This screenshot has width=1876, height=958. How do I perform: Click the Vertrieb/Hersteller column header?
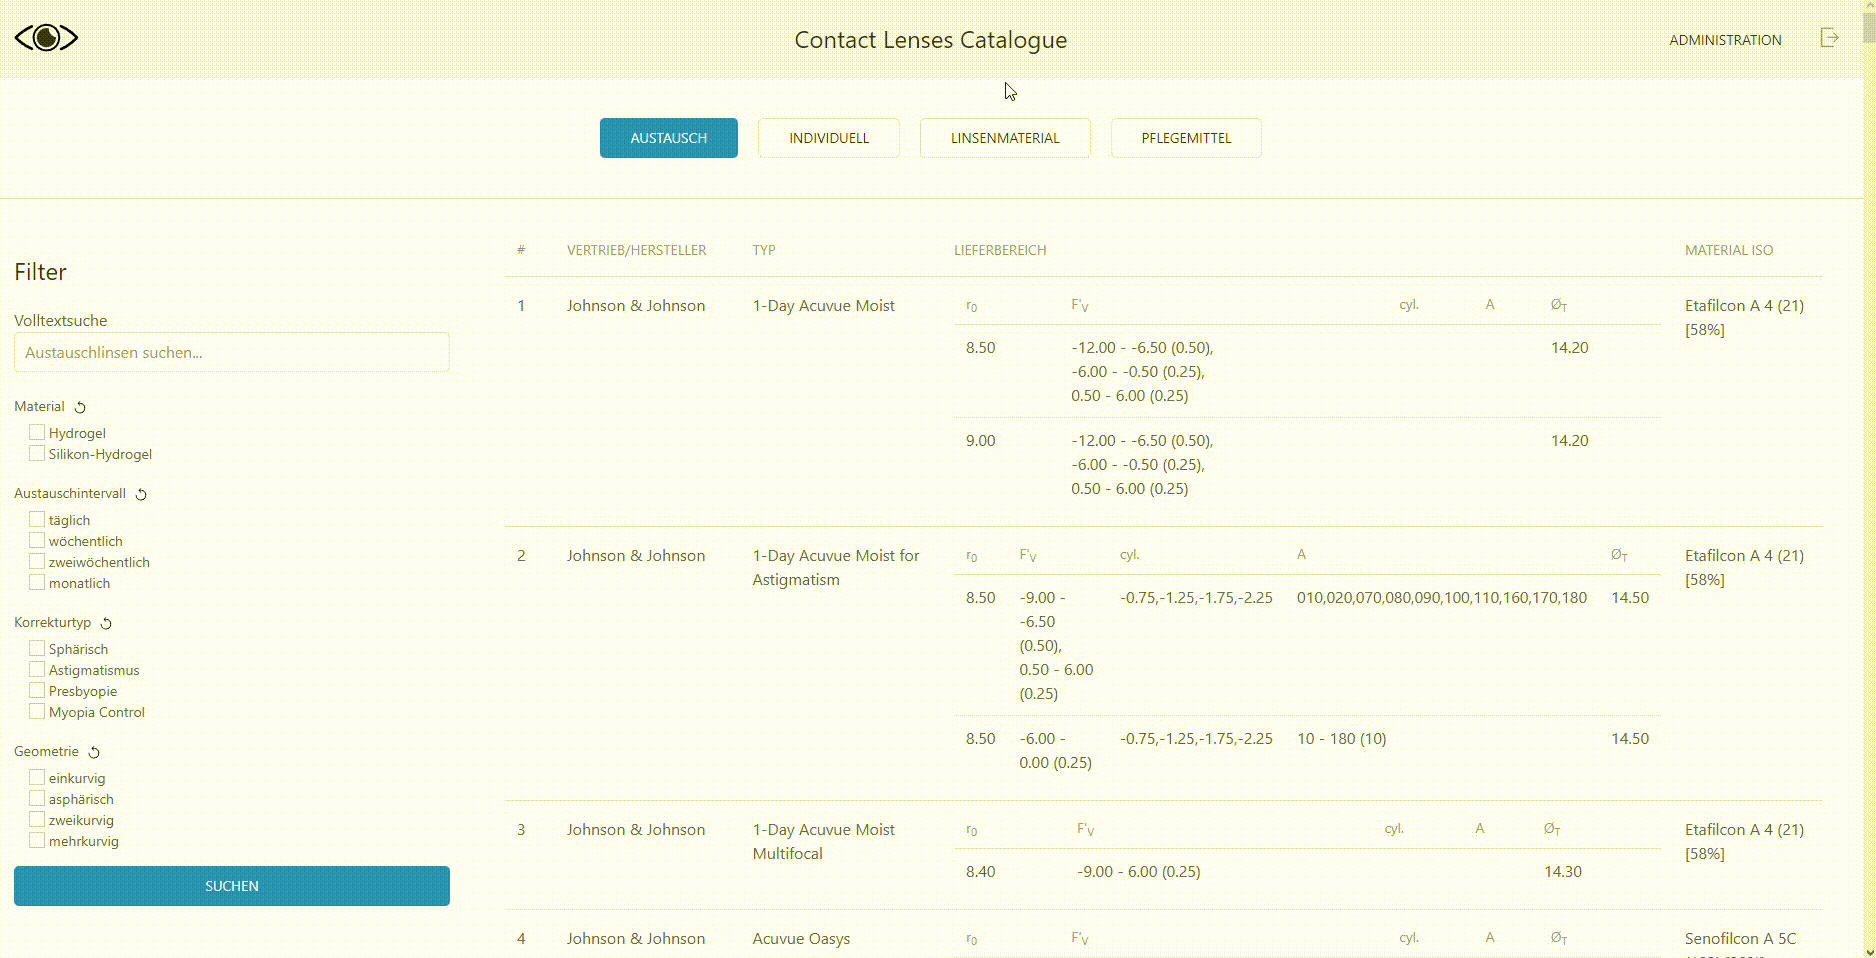(636, 250)
